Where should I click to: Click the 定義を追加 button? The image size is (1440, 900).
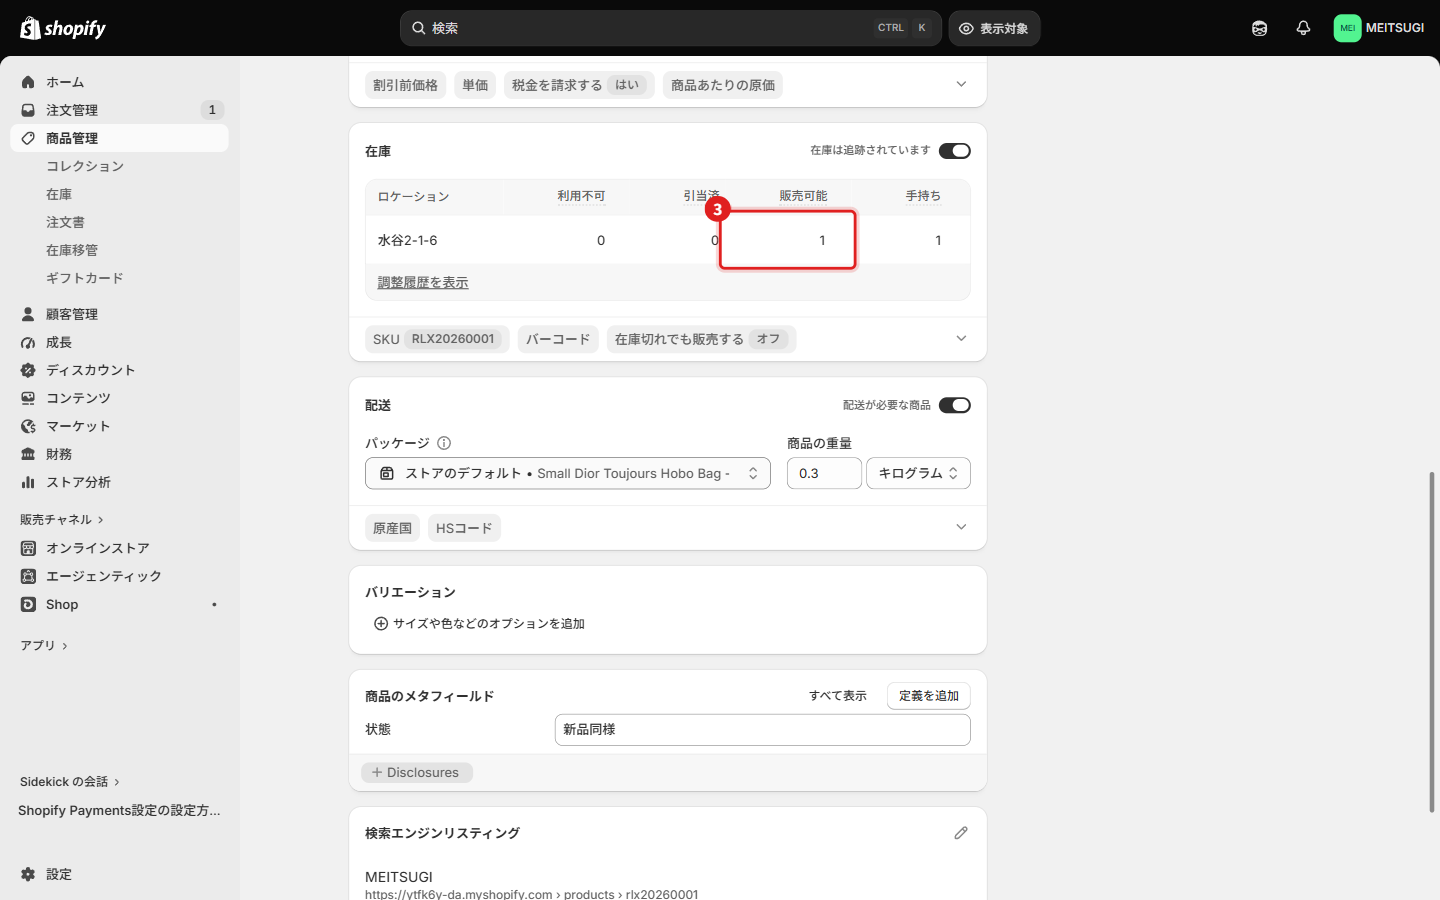(929, 696)
